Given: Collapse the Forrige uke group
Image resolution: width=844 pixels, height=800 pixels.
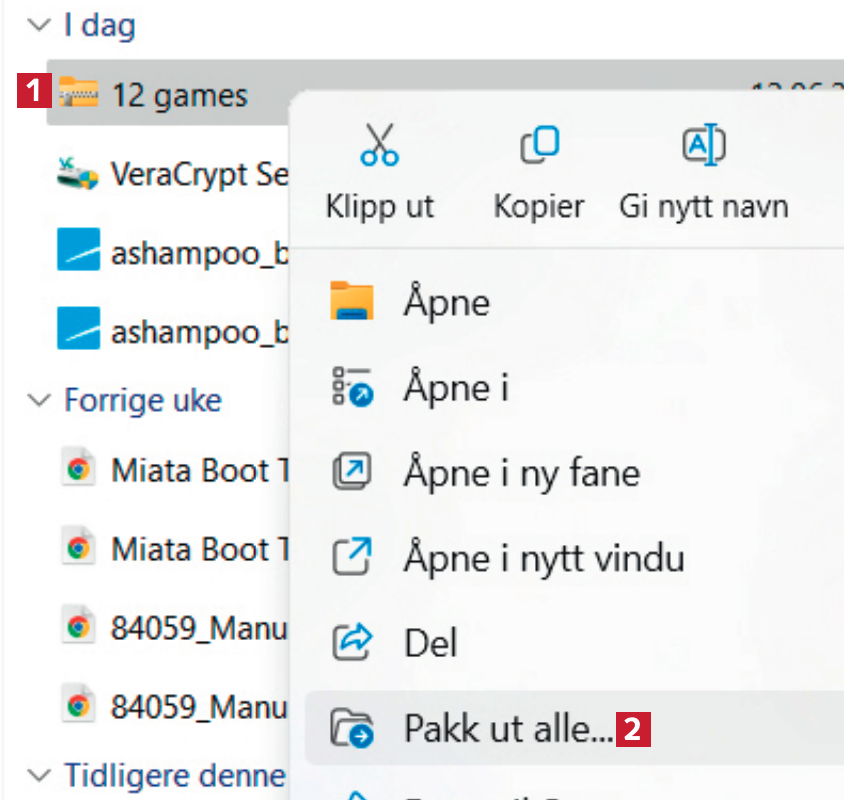Looking at the screenshot, I should coord(40,400).
